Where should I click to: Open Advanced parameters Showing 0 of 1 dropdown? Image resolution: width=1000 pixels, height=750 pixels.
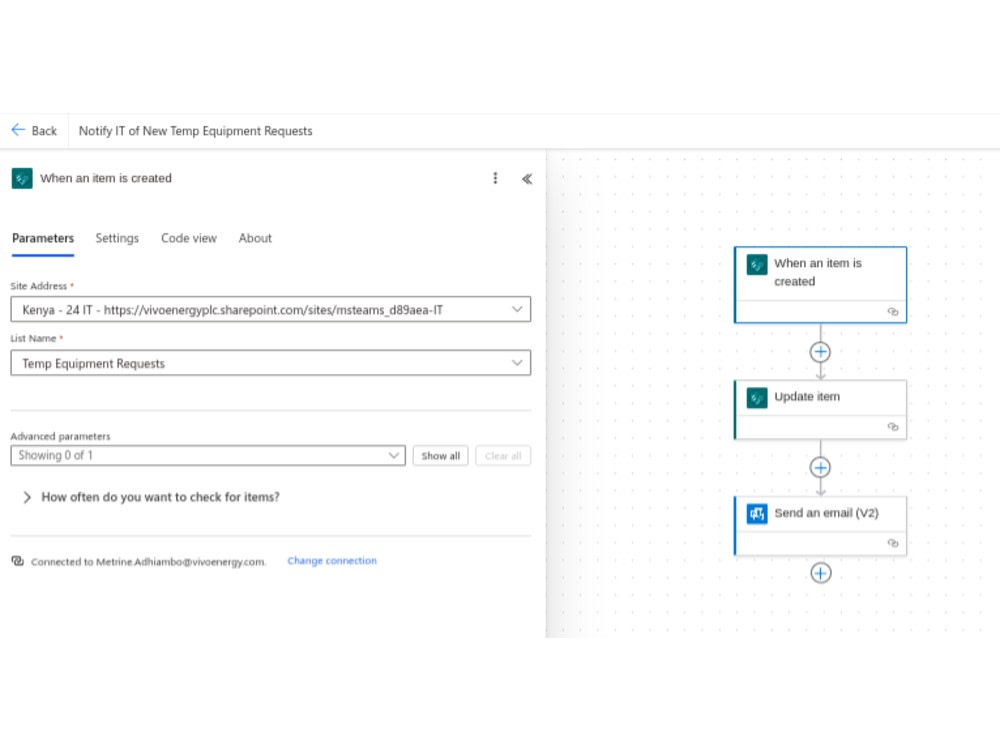[208, 455]
